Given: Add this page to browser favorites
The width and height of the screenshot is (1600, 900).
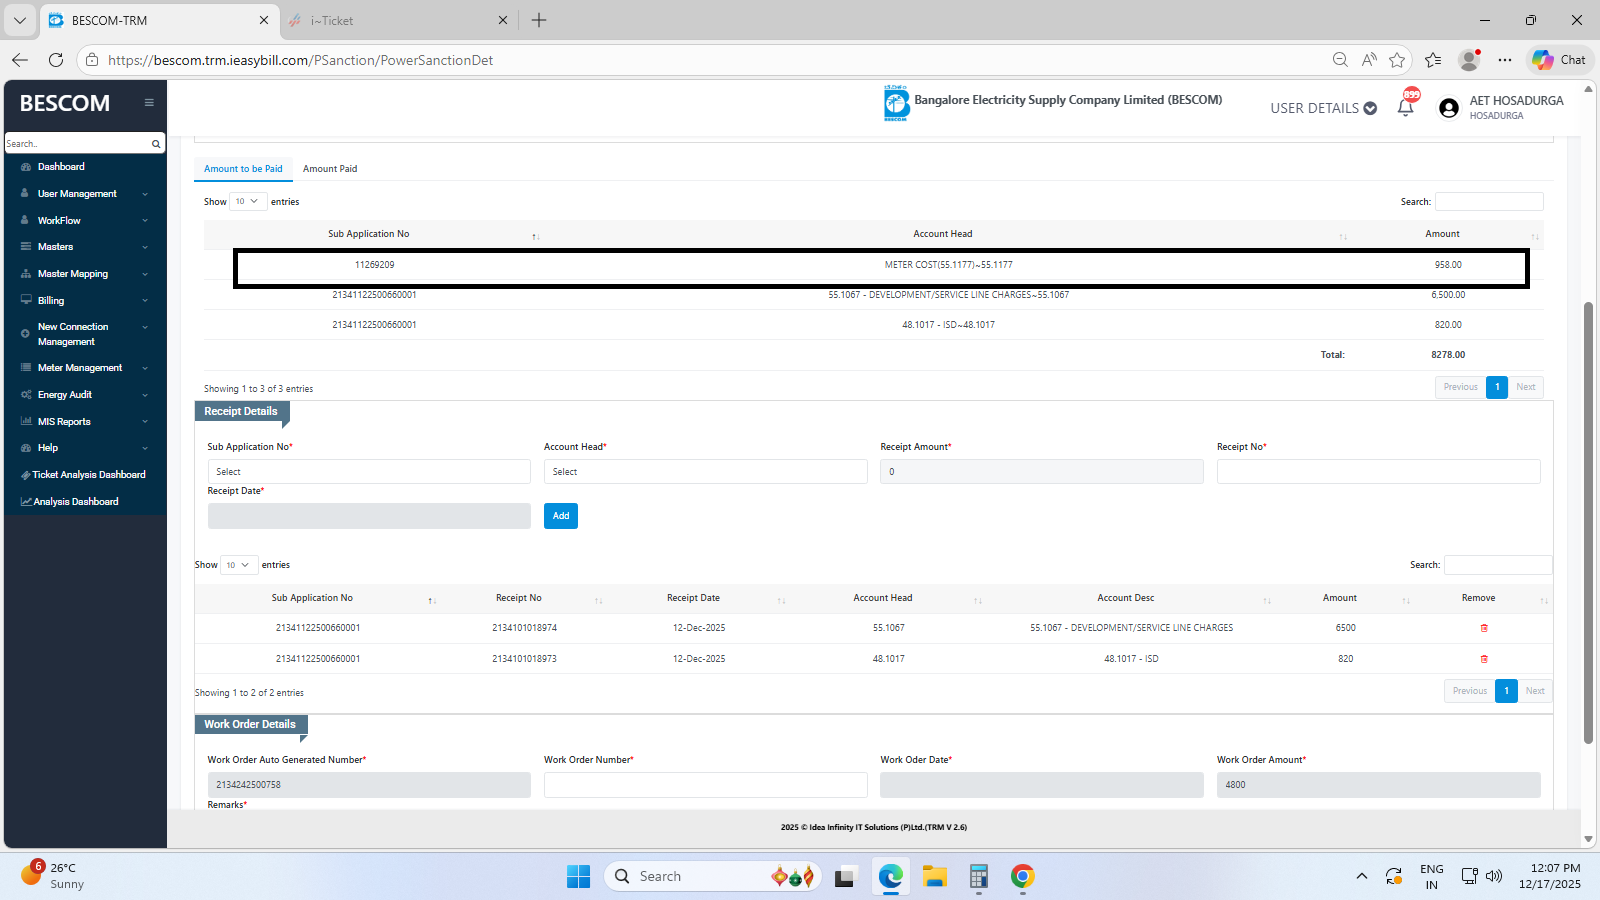Looking at the screenshot, I should [x=1397, y=60].
